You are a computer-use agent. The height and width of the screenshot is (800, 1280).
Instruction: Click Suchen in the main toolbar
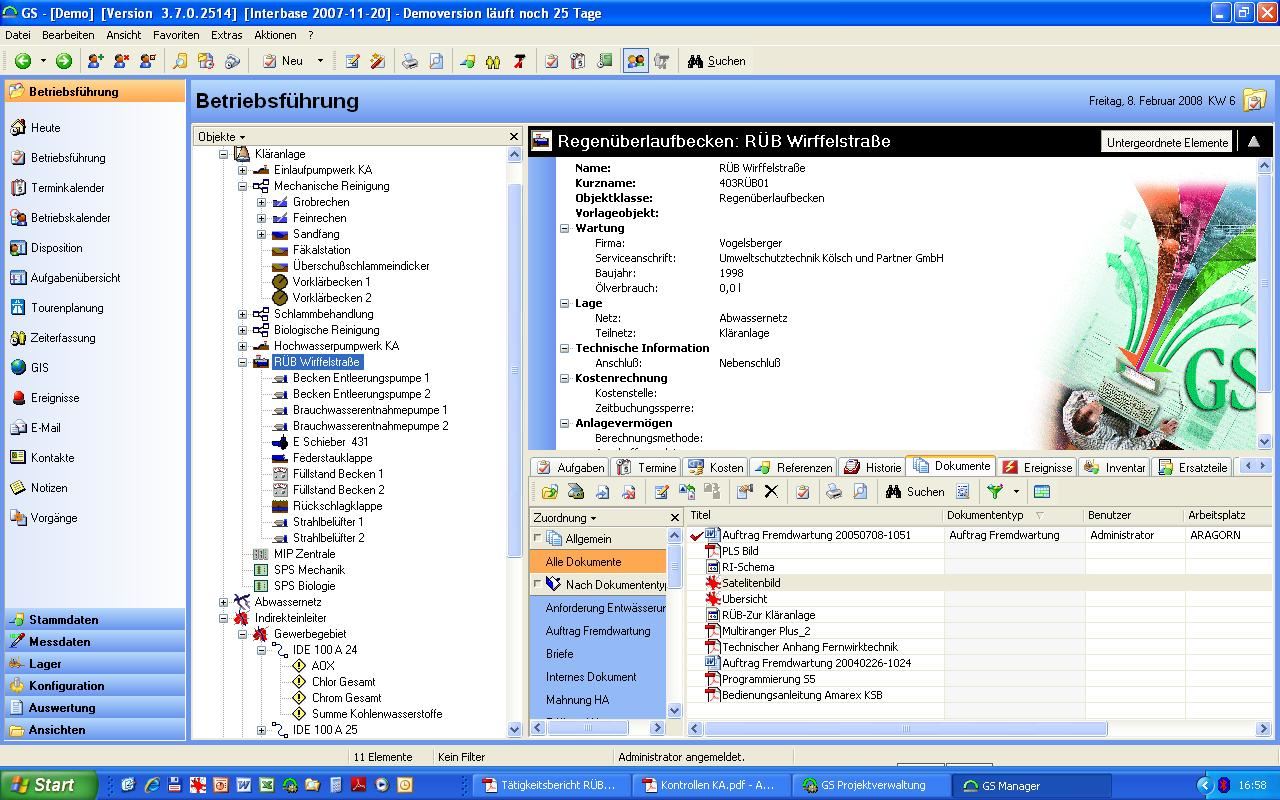click(x=716, y=61)
